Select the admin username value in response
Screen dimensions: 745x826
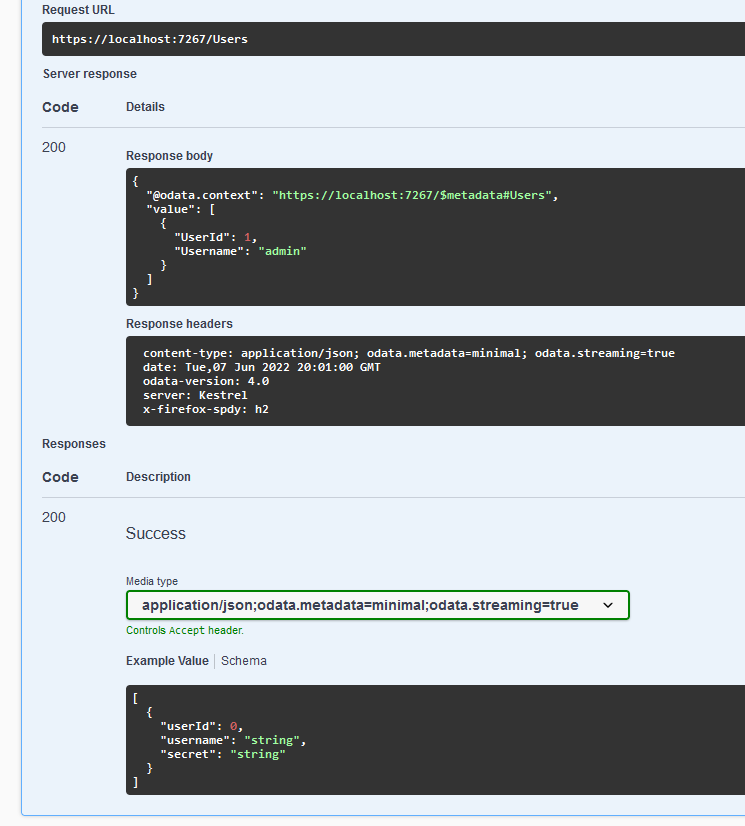click(282, 251)
